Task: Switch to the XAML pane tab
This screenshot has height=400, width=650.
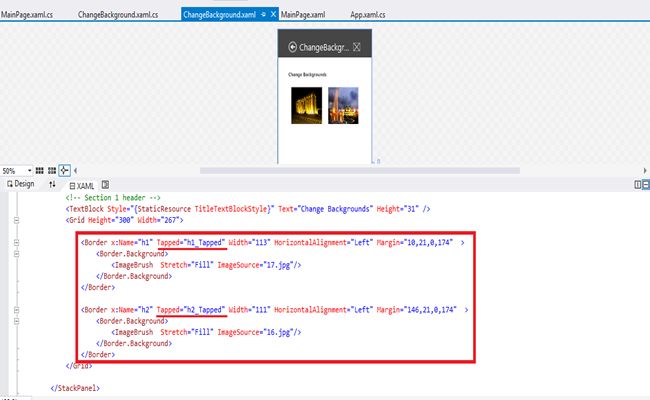Action: (82, 186)
